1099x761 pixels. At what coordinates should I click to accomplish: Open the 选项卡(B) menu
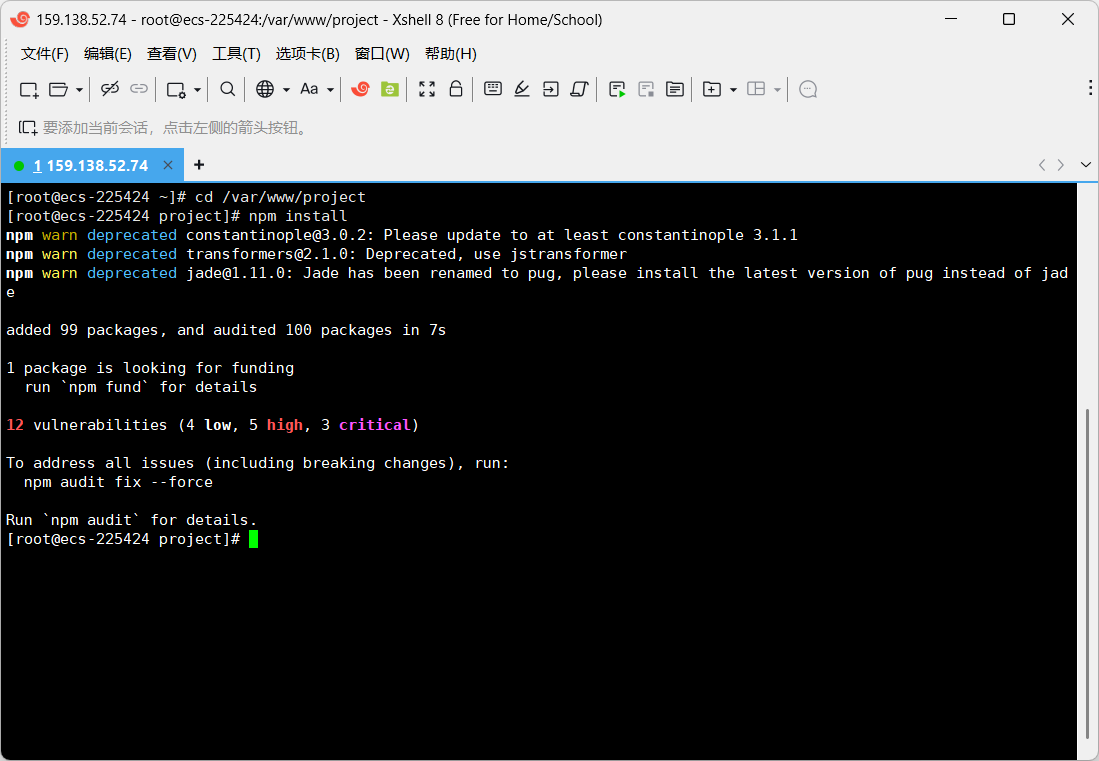point(307,54)
